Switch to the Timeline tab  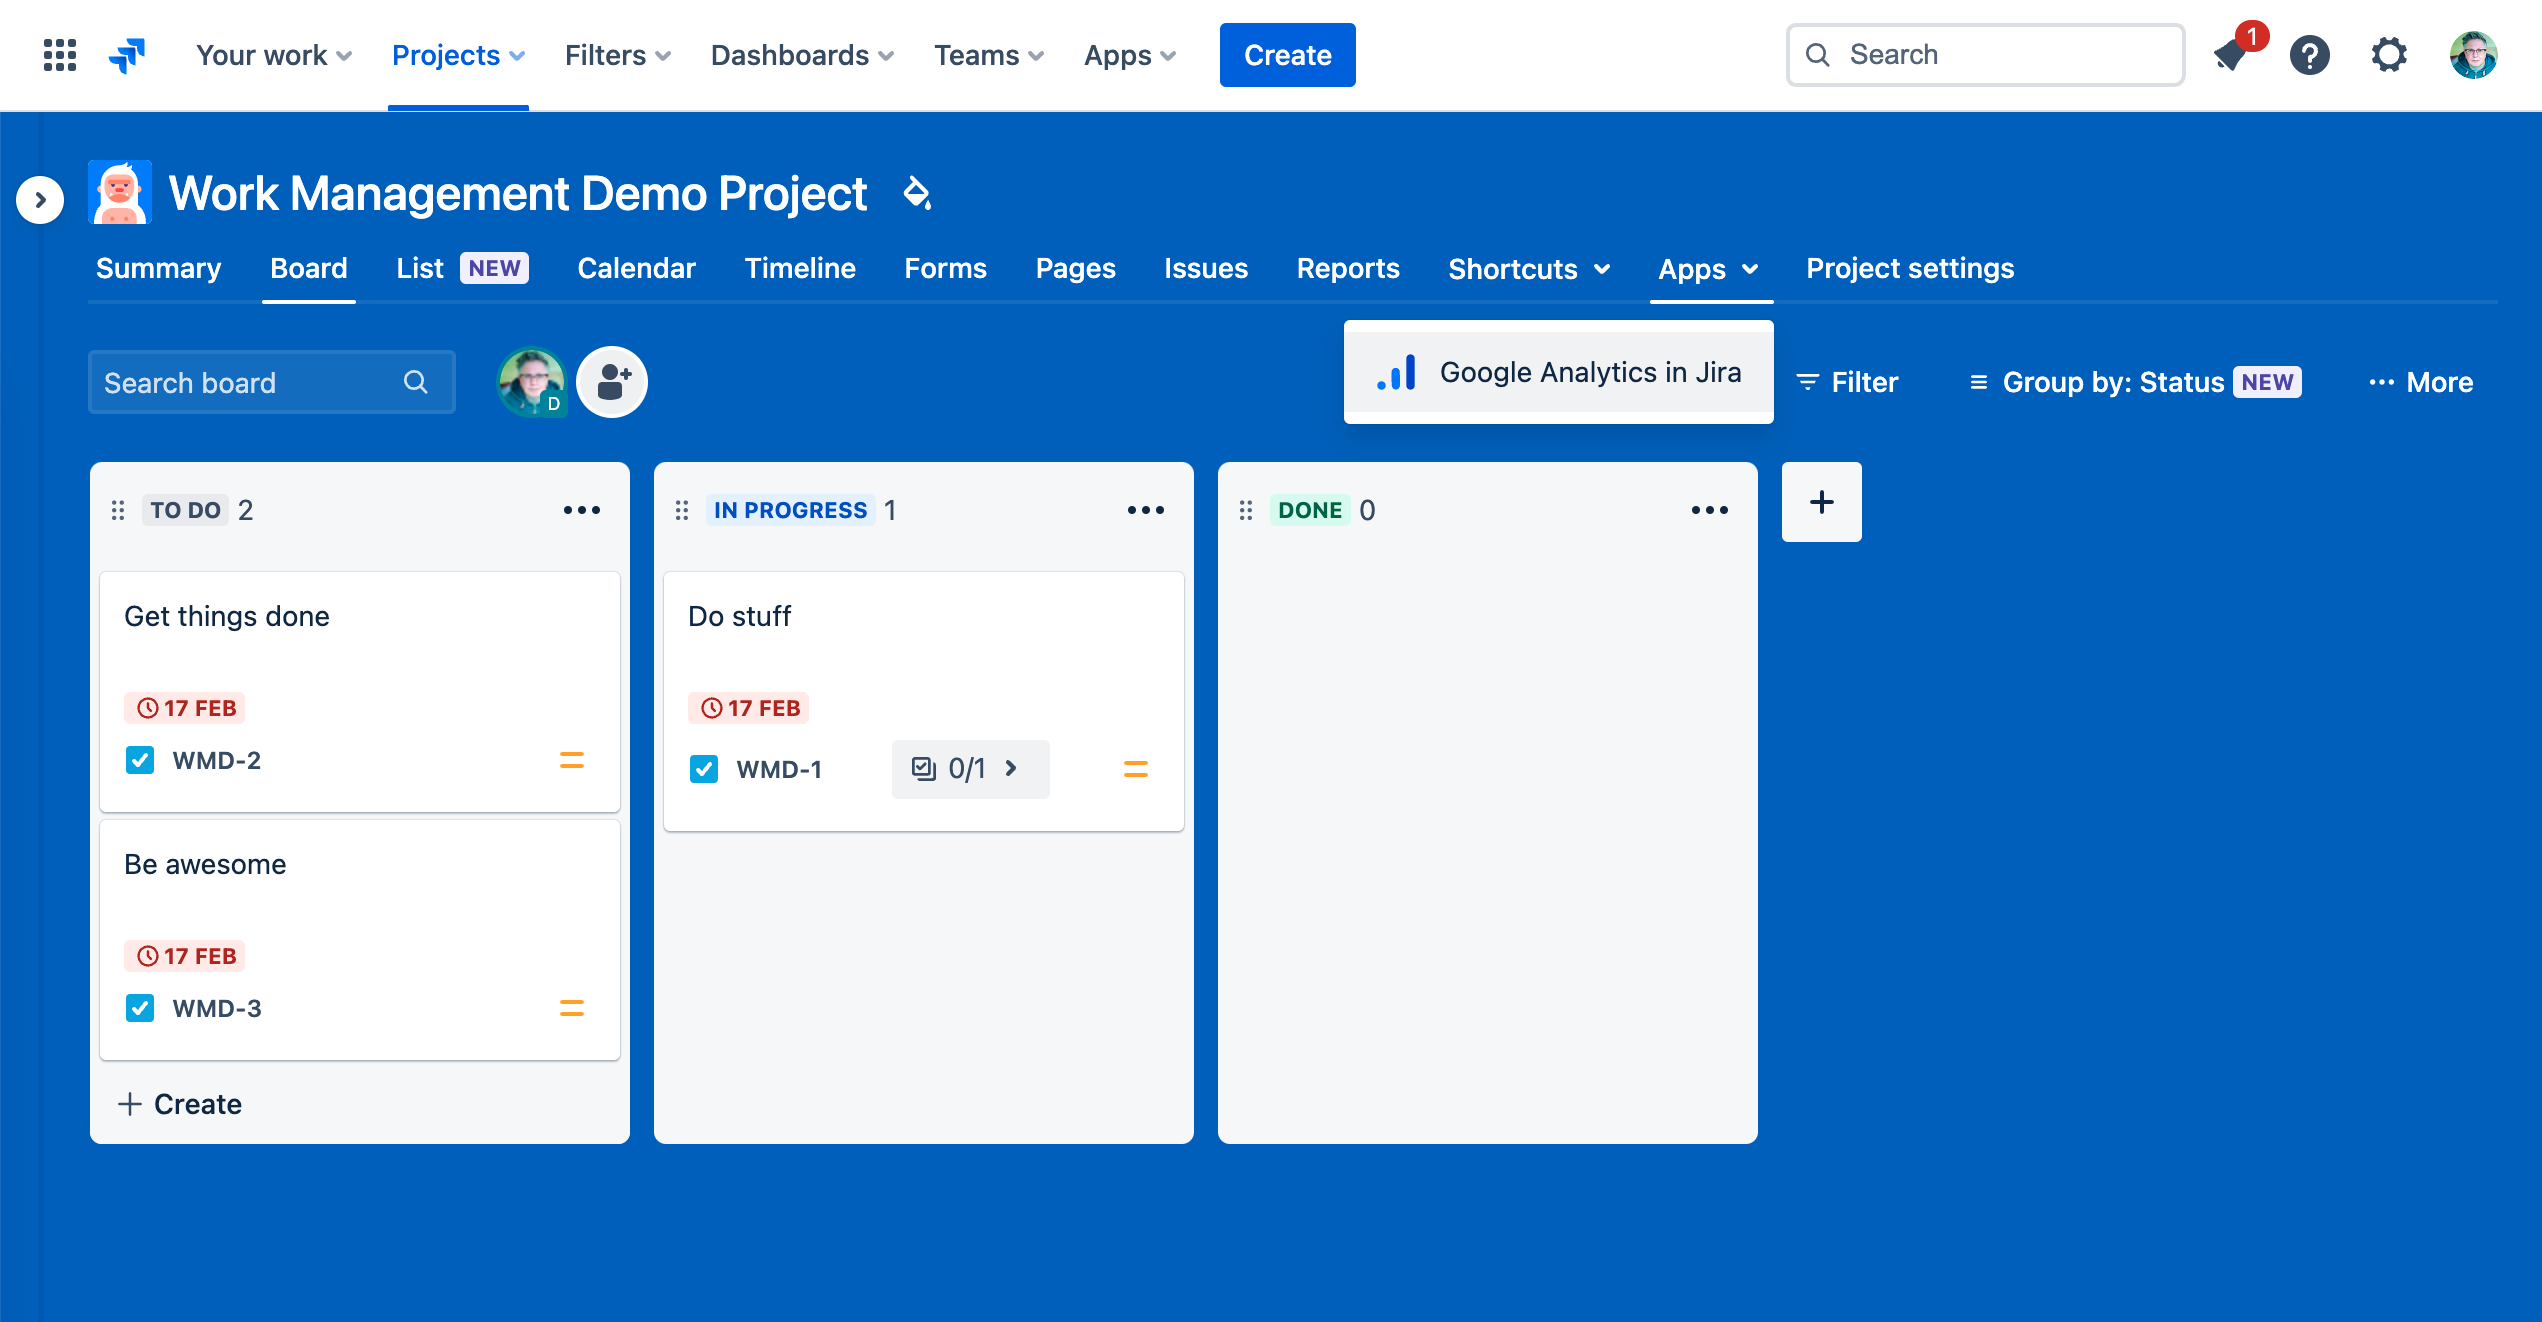[x=799, y=269]
